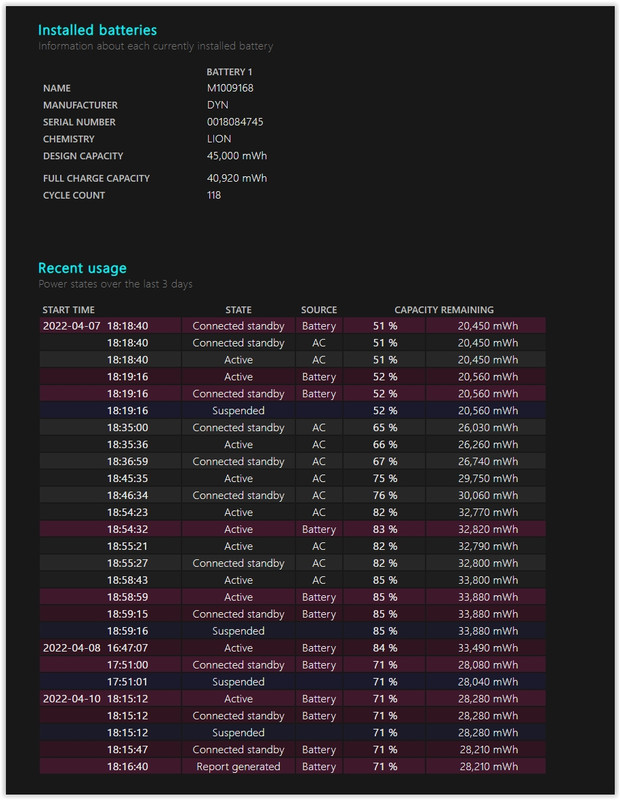
Task: Click the START TIME column header
Action: coord(69,310)
